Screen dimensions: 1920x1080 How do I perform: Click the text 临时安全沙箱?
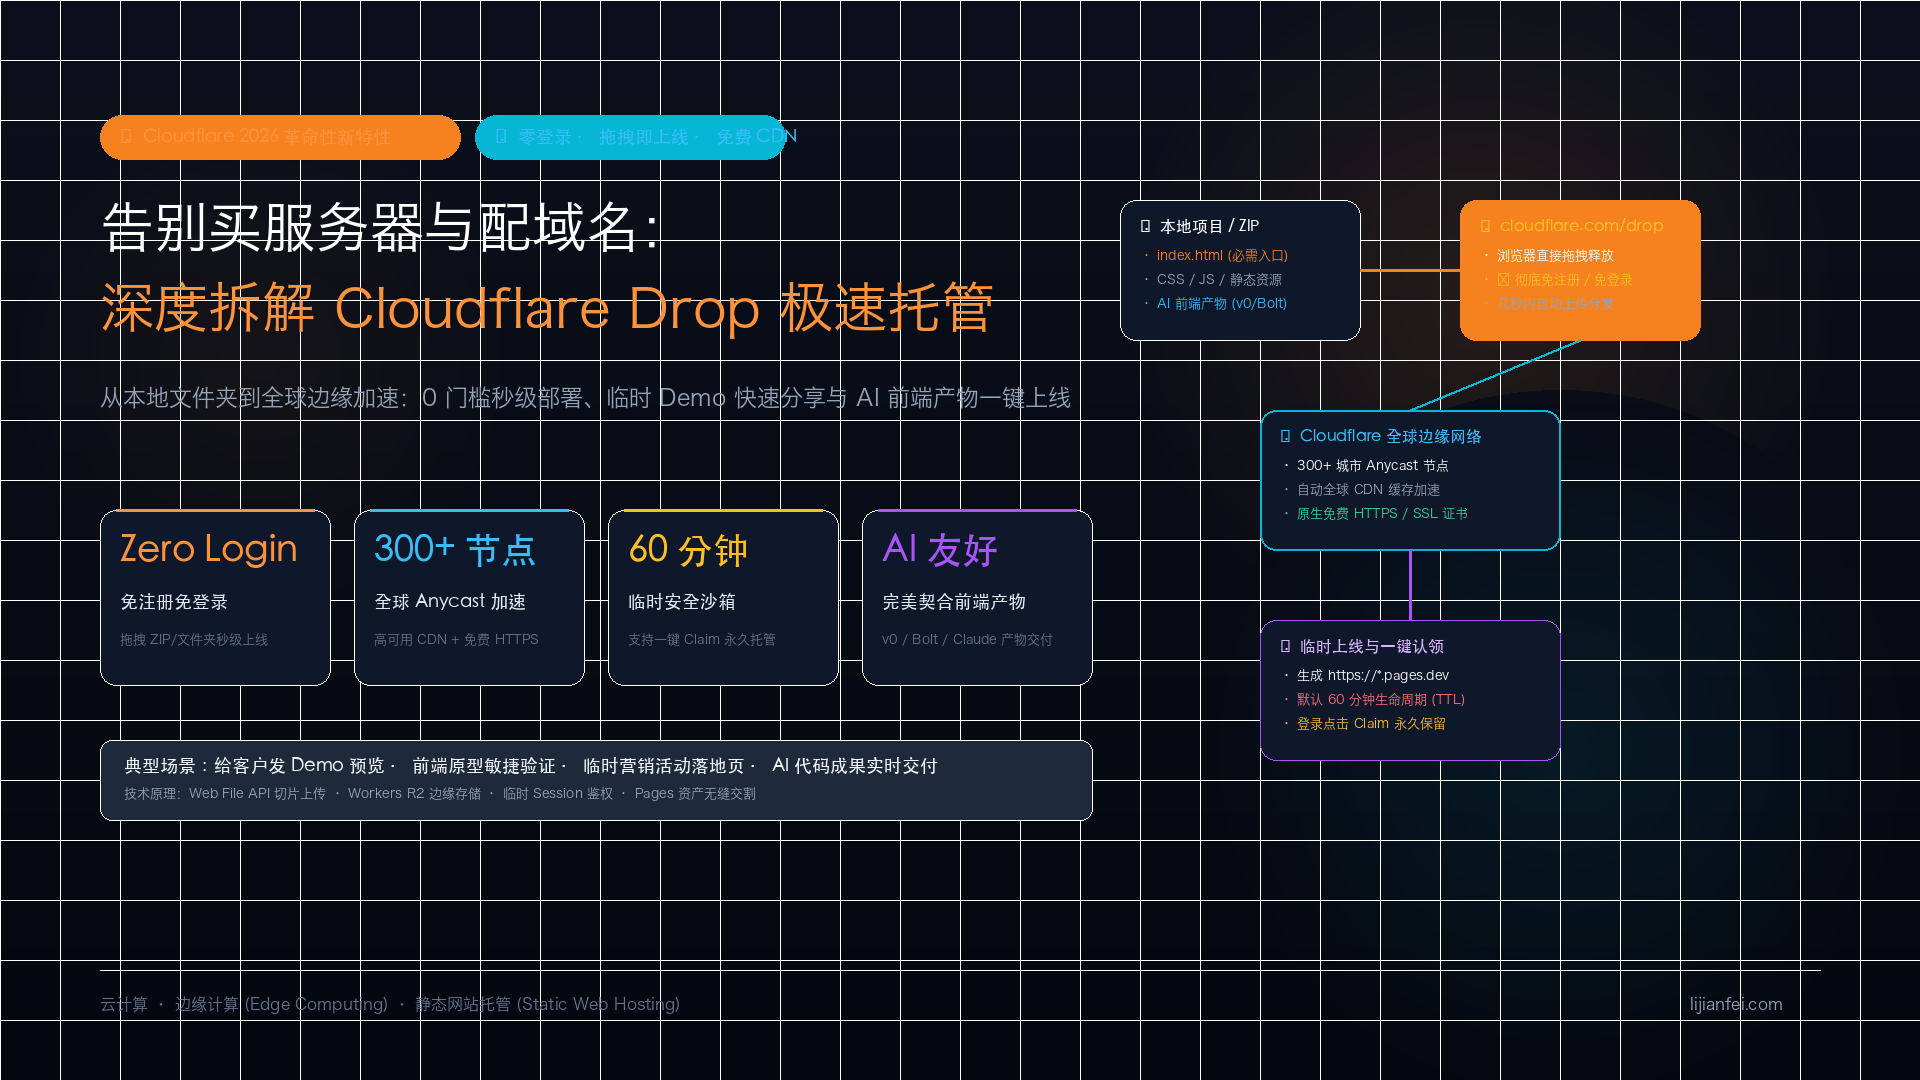(x=682, y=602)
